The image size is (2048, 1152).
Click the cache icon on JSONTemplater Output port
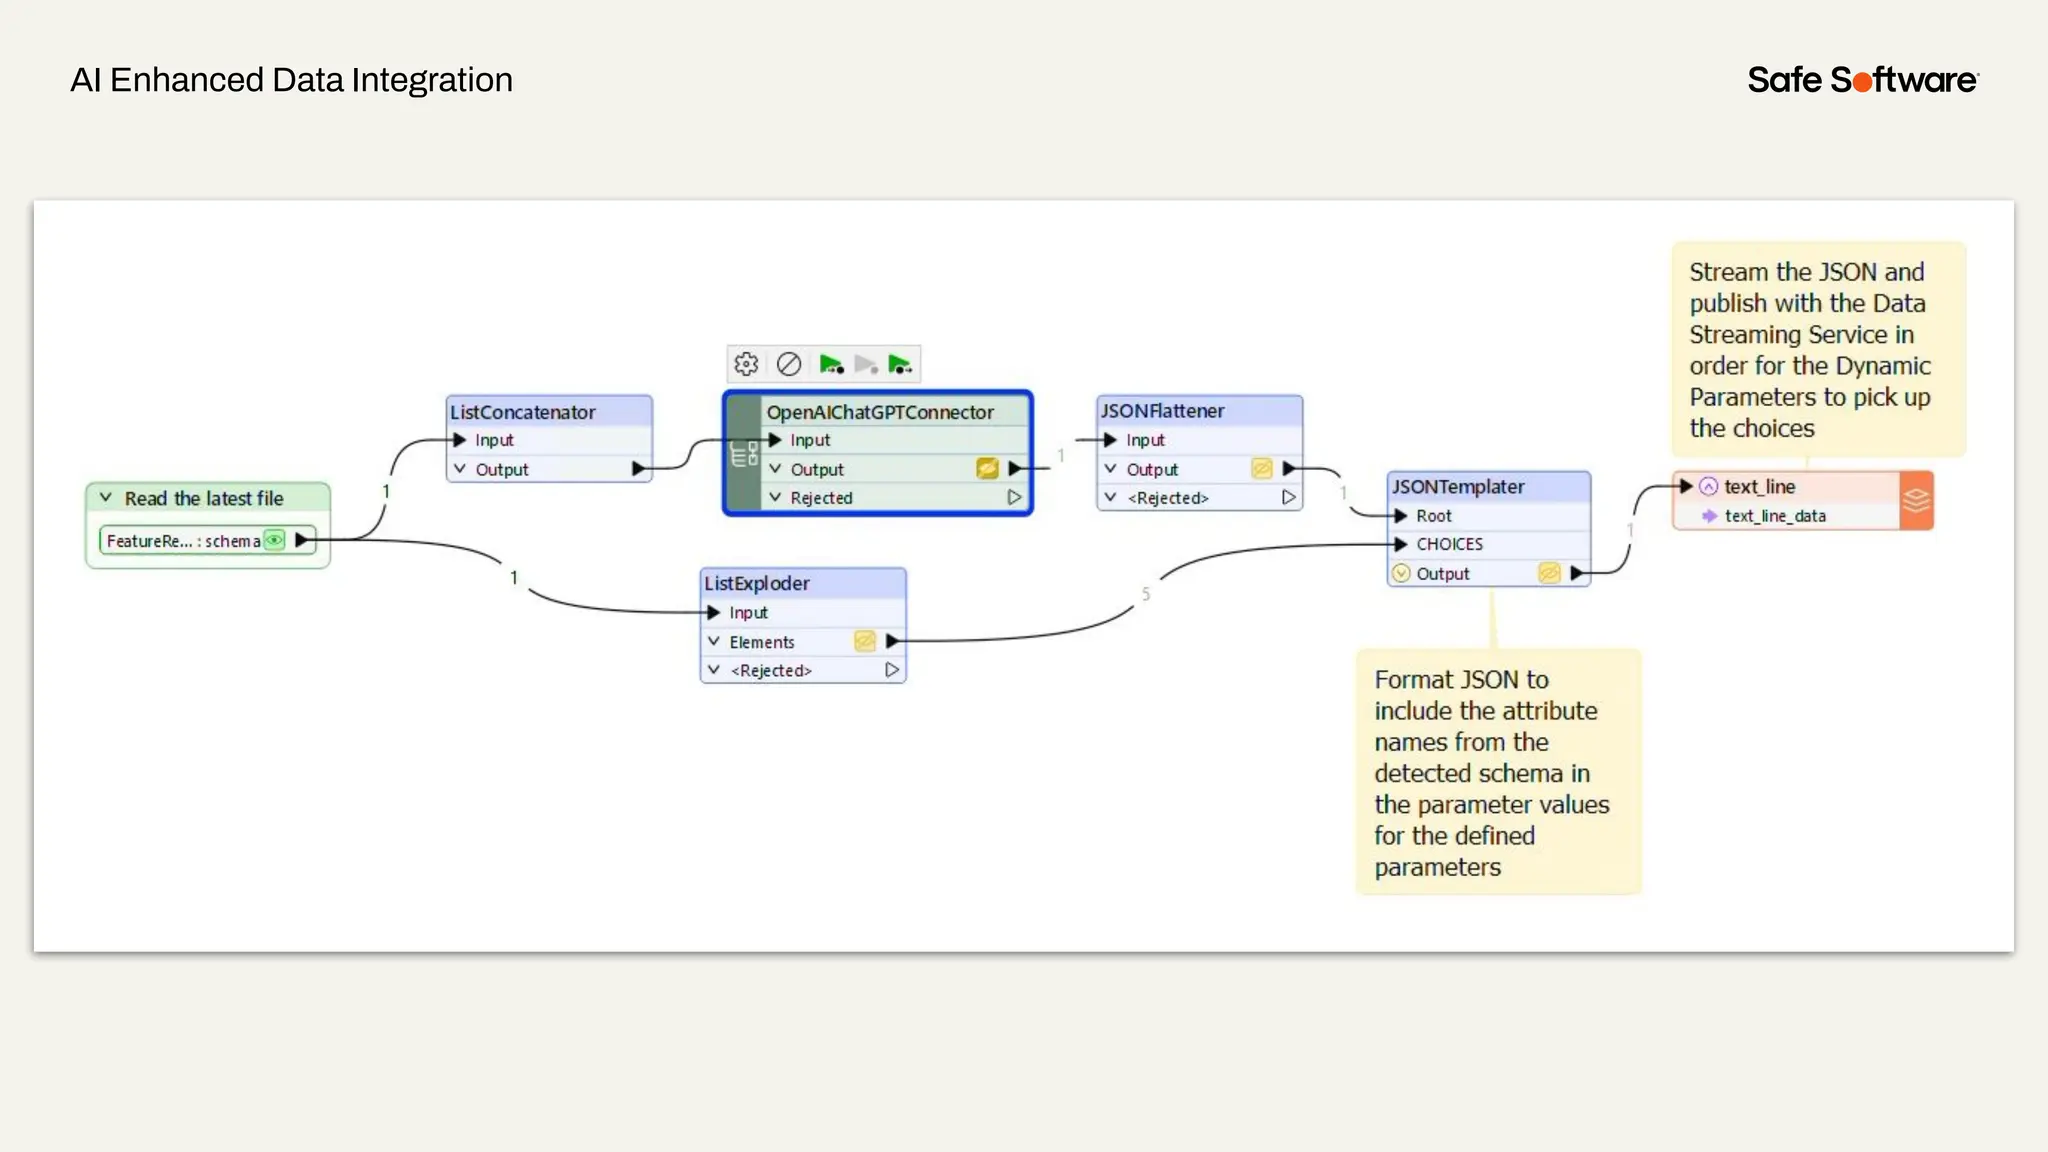pyautogui.click(x=1549, y=573)
